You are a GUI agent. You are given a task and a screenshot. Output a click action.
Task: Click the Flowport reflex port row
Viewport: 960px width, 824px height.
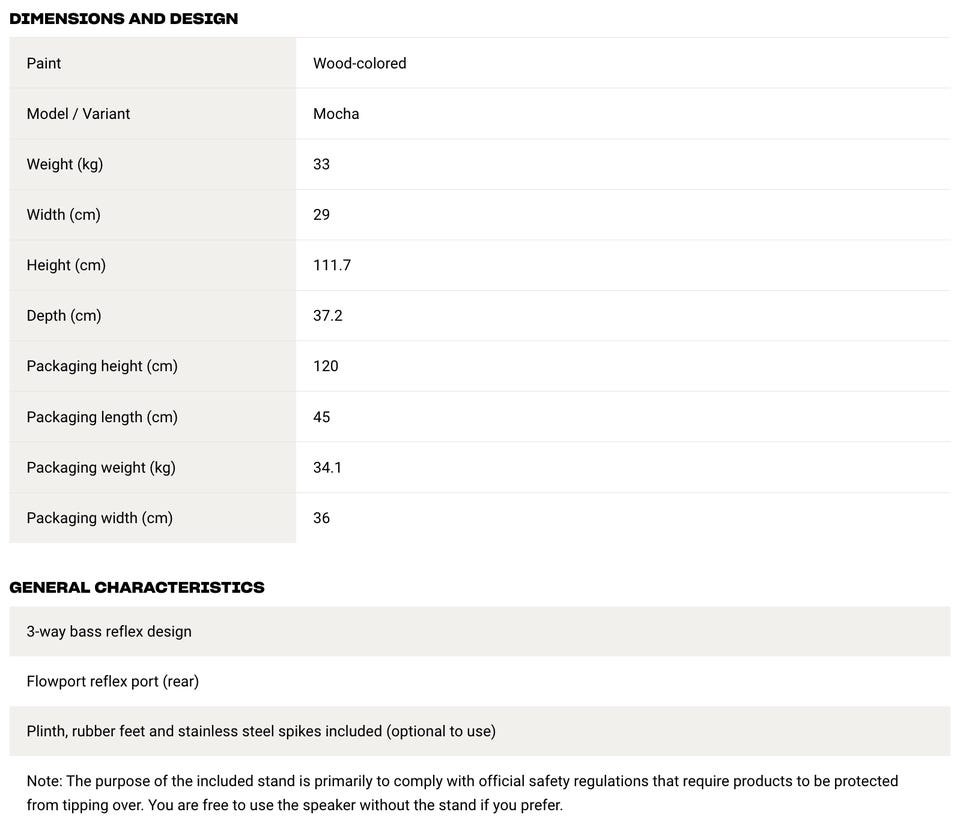(113, 681)
